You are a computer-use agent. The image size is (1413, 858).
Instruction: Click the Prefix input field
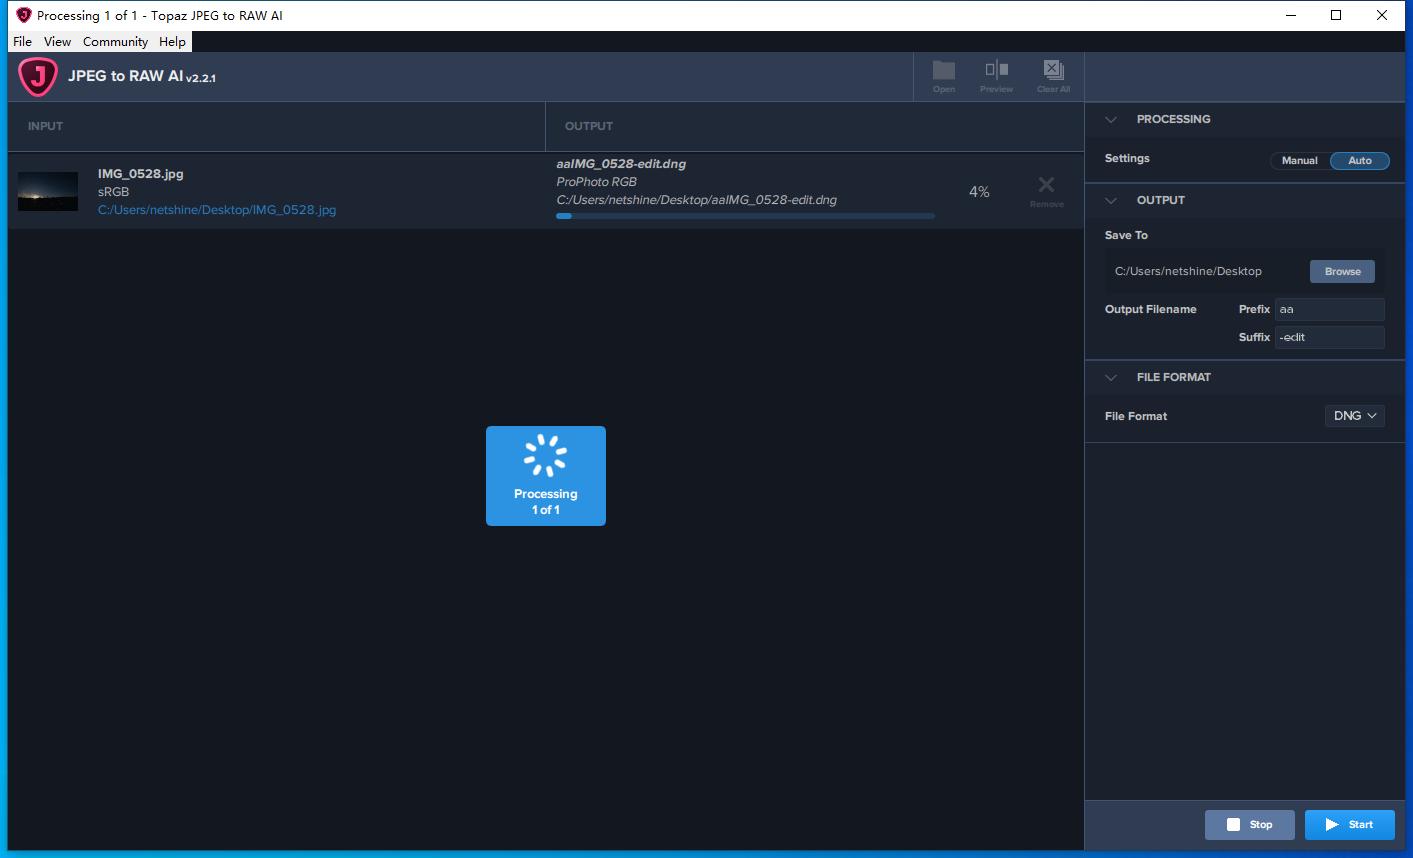click(1330, 309)
